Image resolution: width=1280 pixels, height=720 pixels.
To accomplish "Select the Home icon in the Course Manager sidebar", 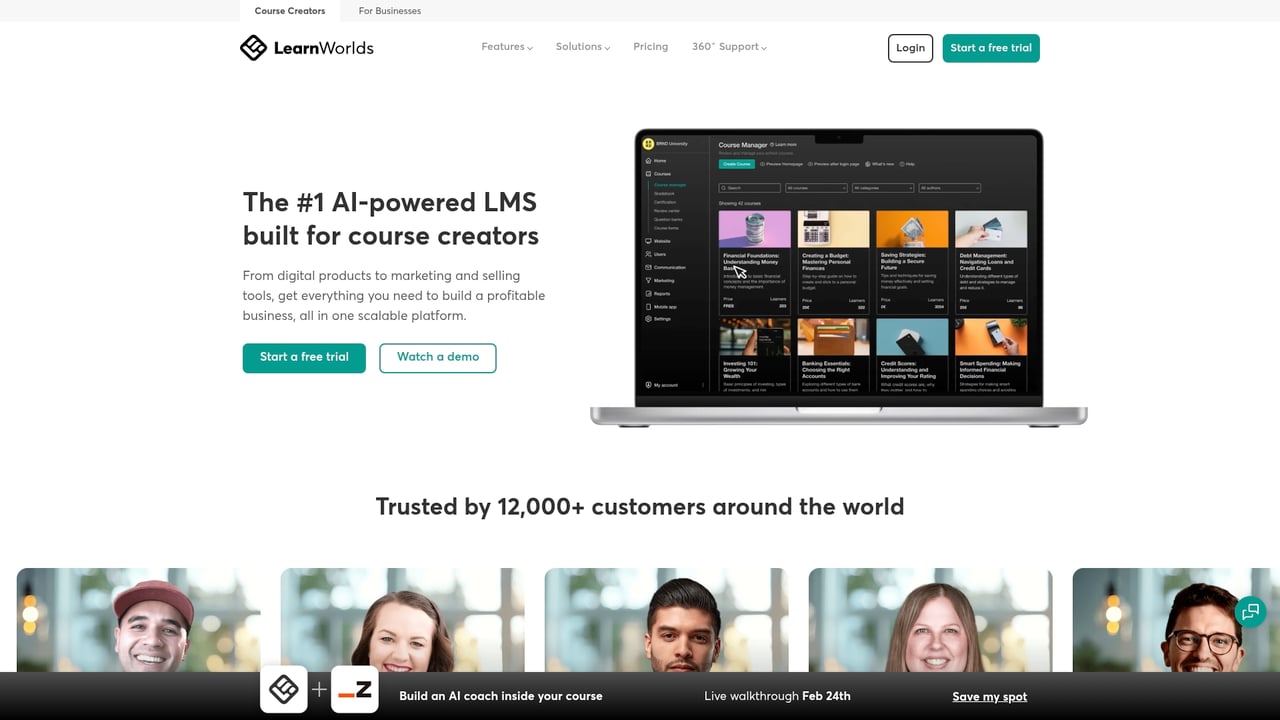I will pyautogui.click(x=648, y=160).
